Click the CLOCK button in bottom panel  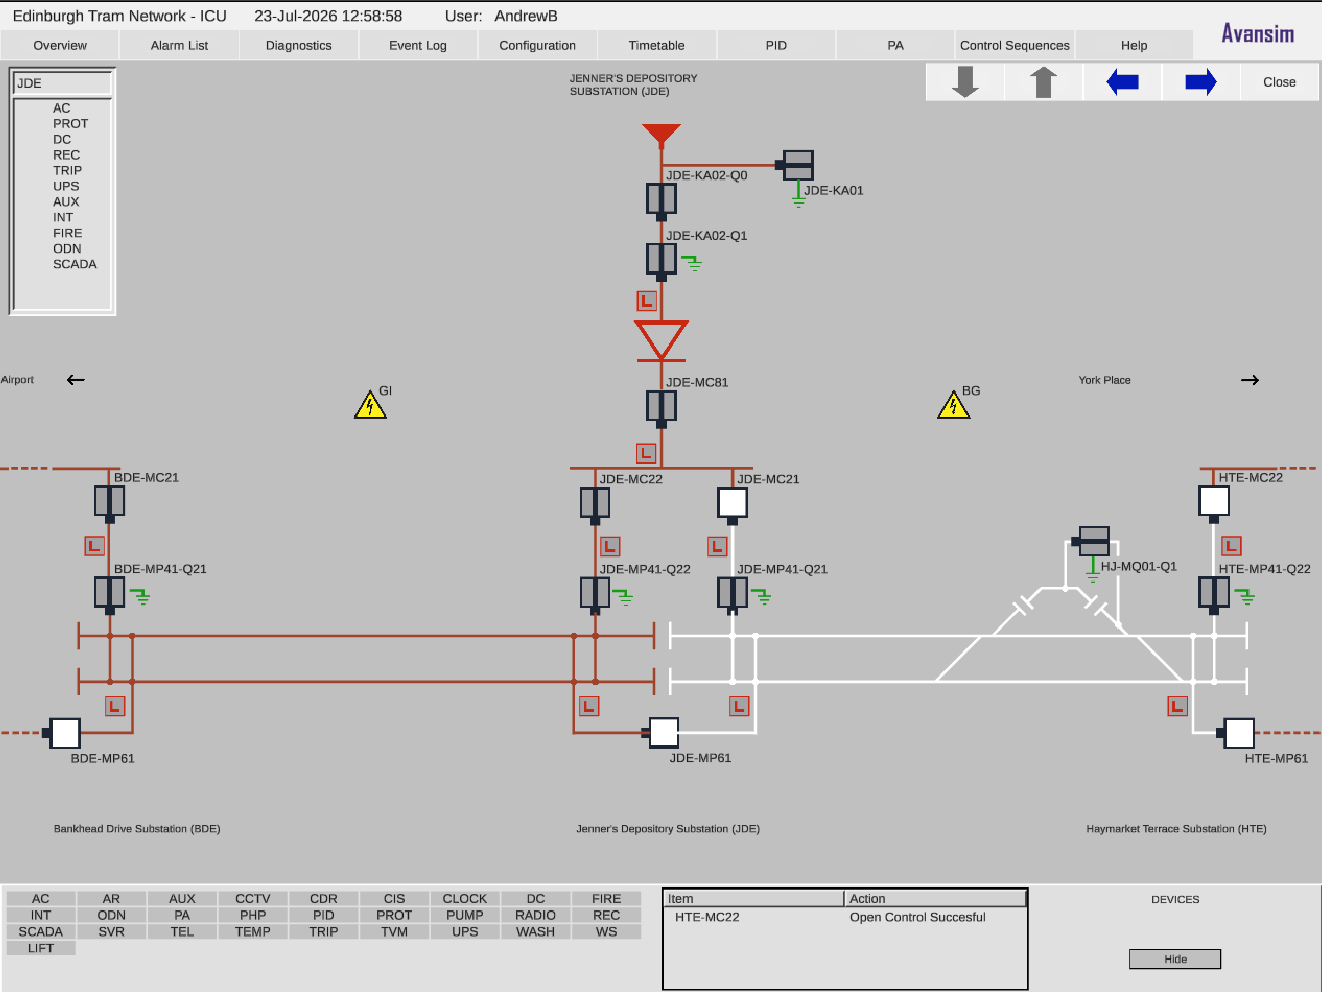click(465, 899)
